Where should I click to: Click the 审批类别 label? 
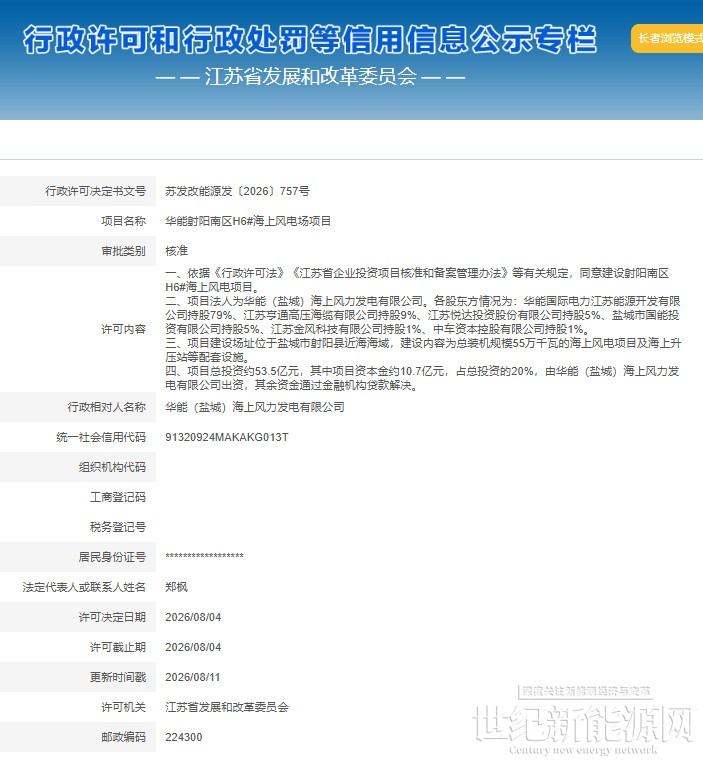coord(123,251)
